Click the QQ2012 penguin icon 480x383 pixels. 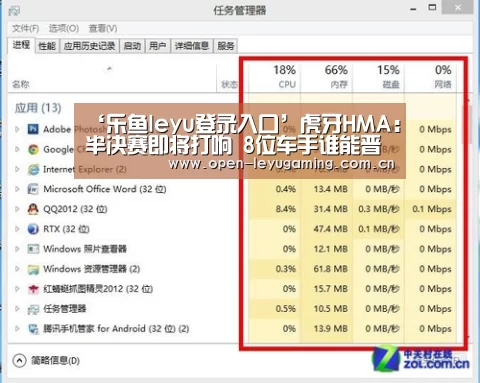tap(33, 209)
